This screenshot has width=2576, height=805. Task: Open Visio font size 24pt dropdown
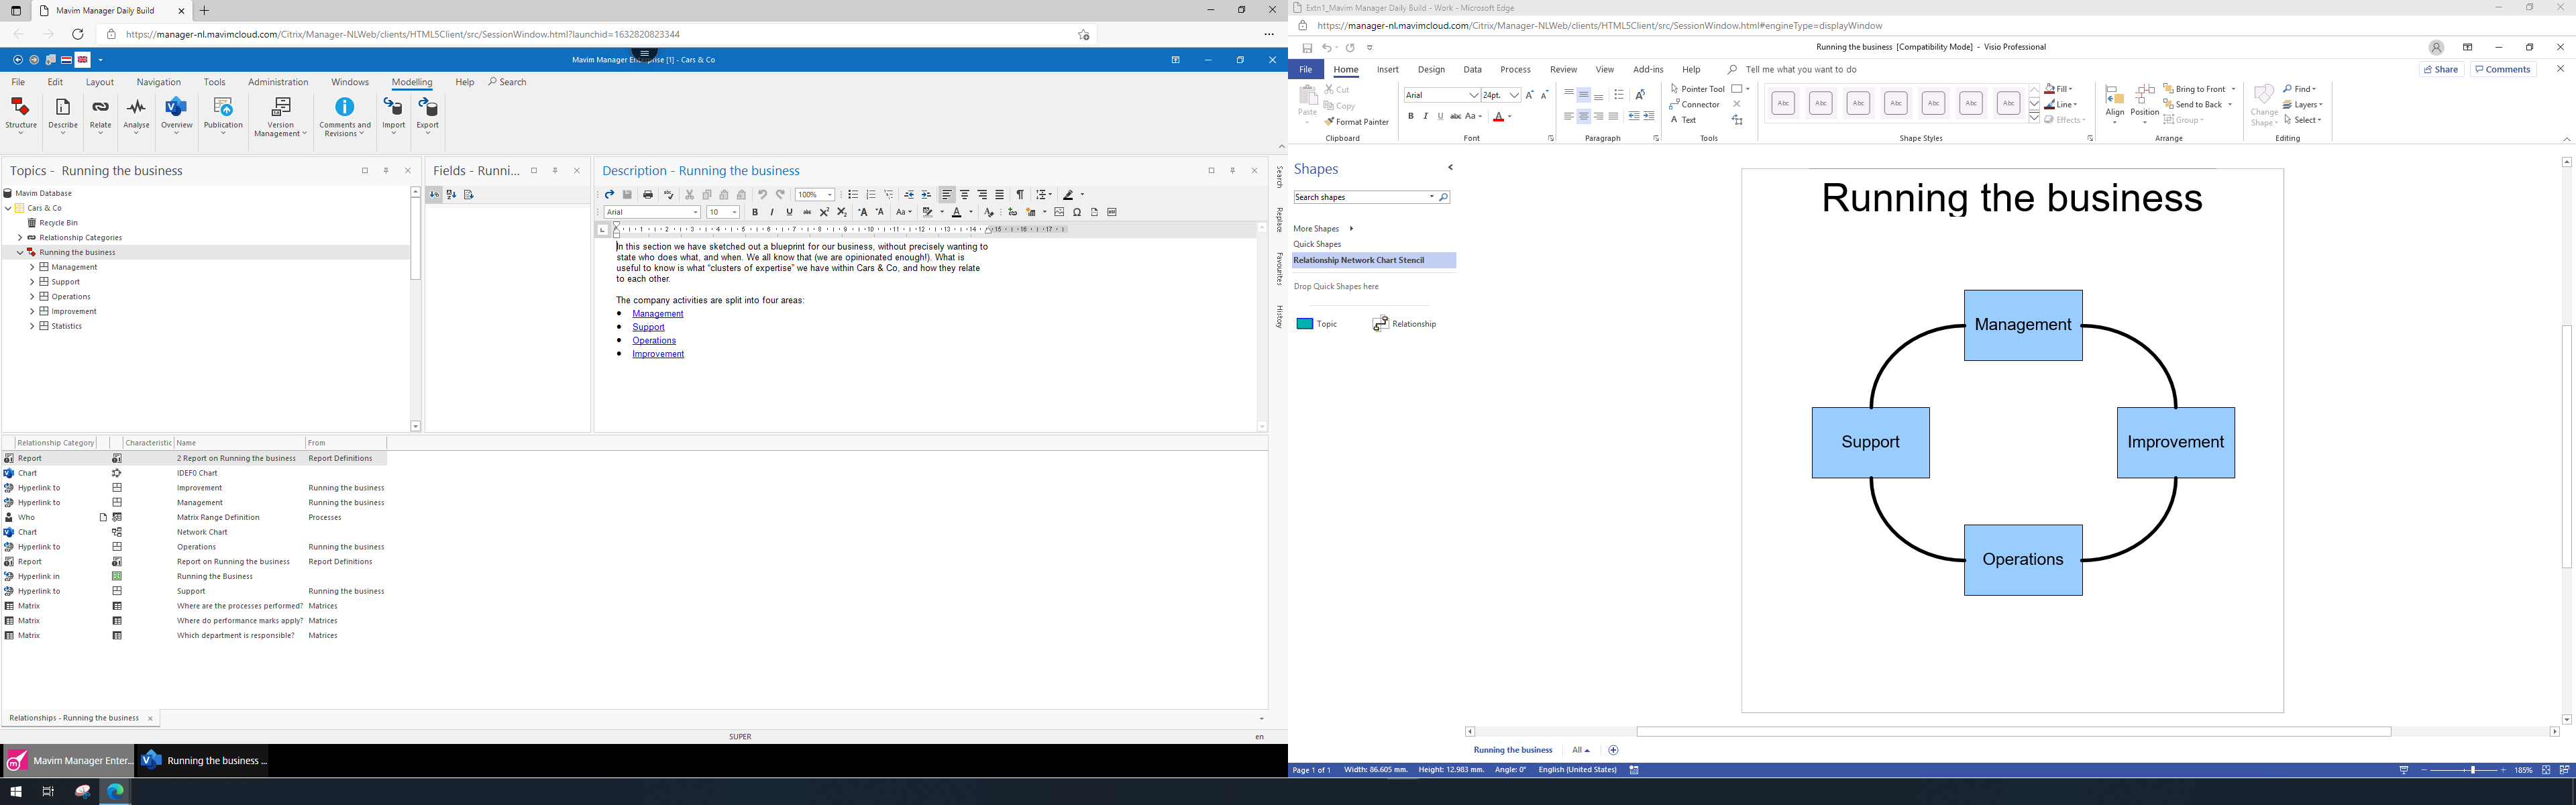point(1514,95)
